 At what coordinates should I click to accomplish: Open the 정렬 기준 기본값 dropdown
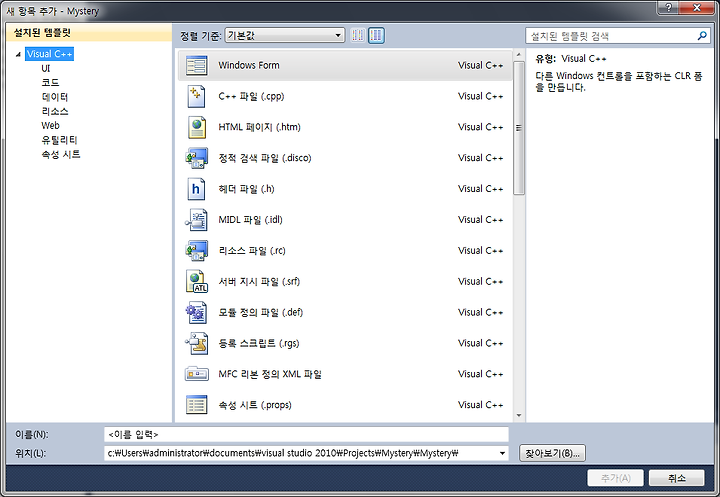tap(285, 35)
